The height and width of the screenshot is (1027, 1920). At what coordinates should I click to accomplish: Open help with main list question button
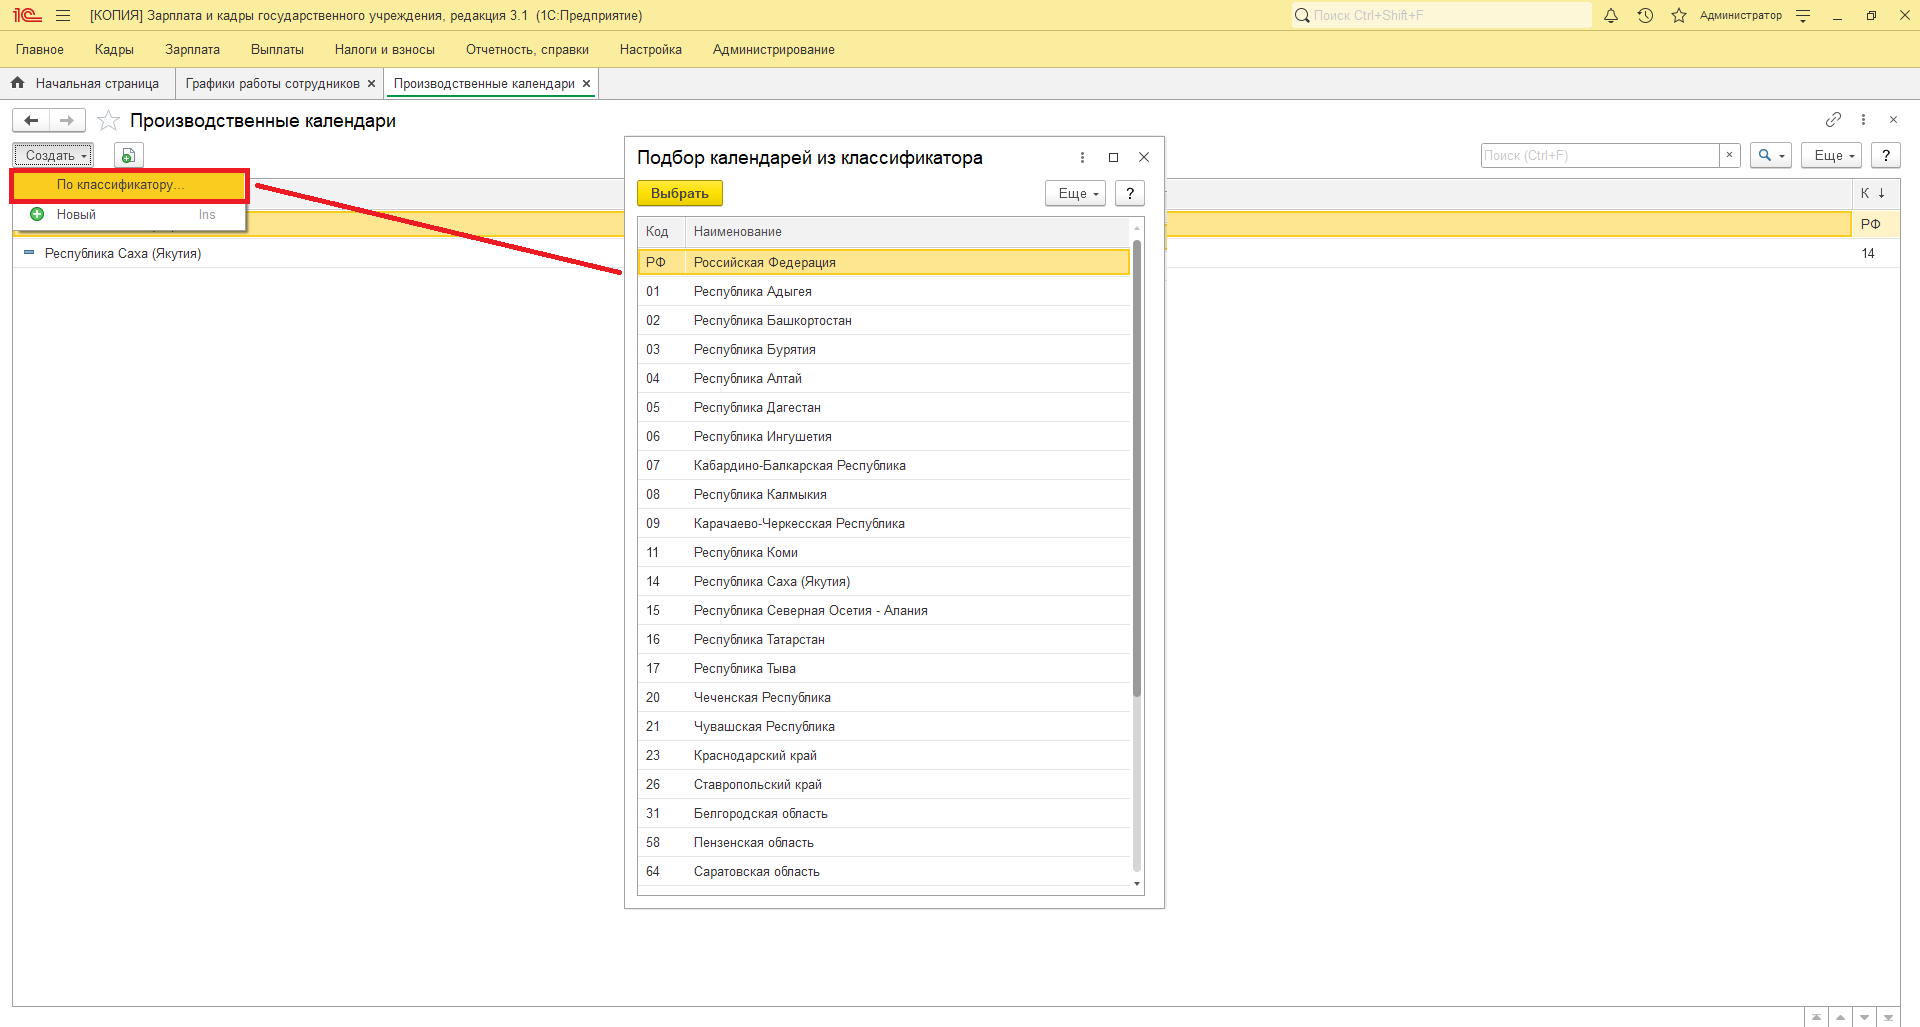(x=1886, y=155)
